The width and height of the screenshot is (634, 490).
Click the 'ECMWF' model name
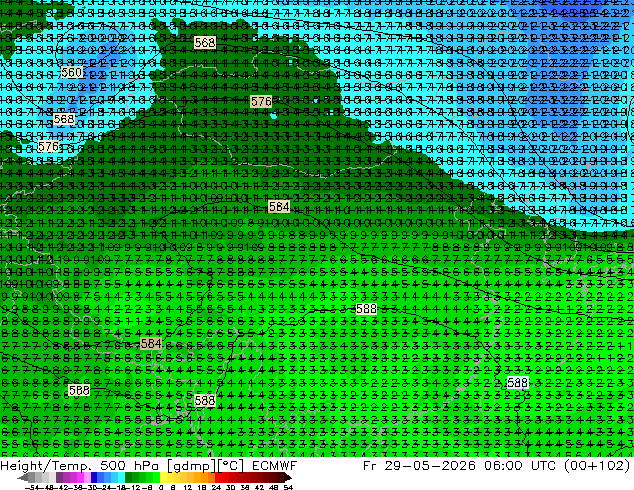[x=275, y=466]
